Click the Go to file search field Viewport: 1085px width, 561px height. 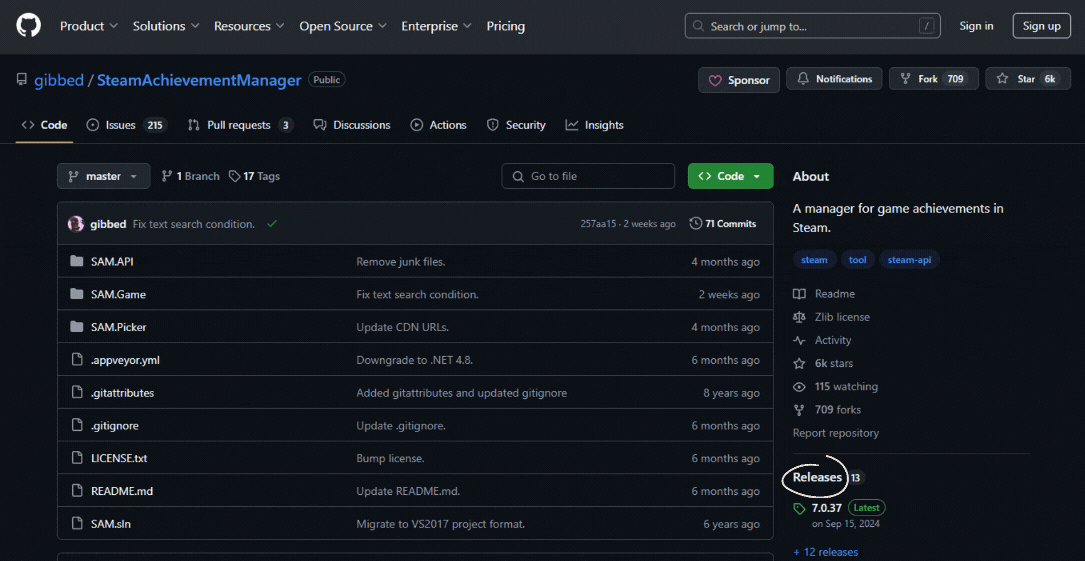pyautogui.click(x=588, y=176)
